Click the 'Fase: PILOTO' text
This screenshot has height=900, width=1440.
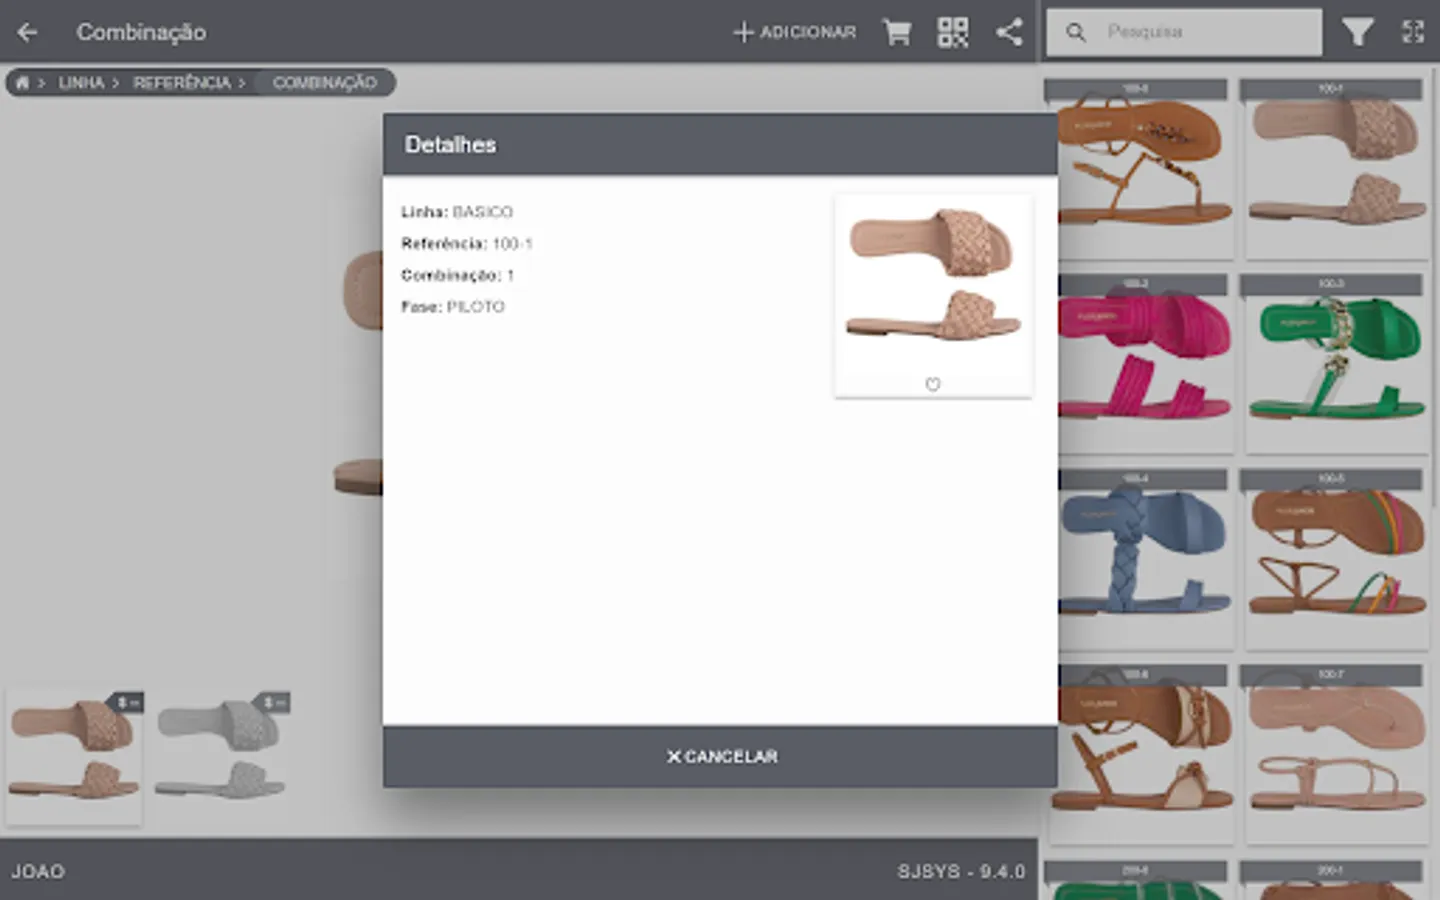(x=453, y=307)
